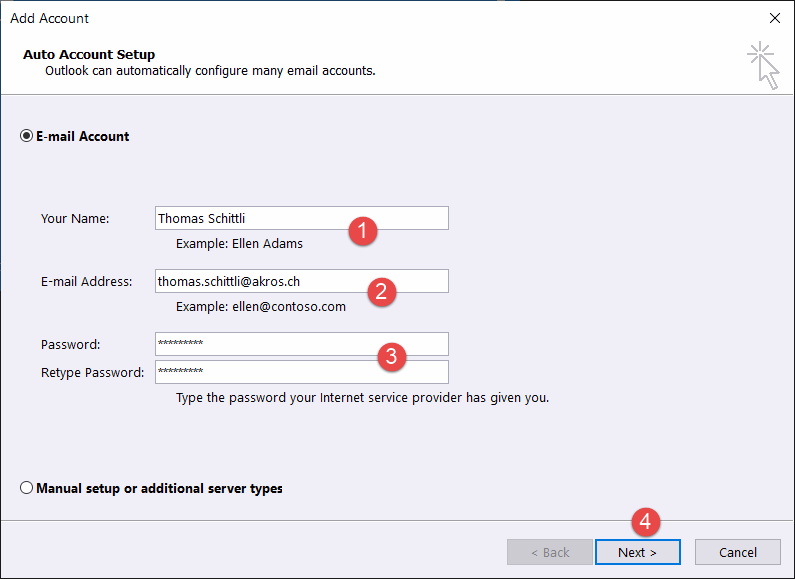
Task: Click the Internet service provider password hint
Action: 362,397
